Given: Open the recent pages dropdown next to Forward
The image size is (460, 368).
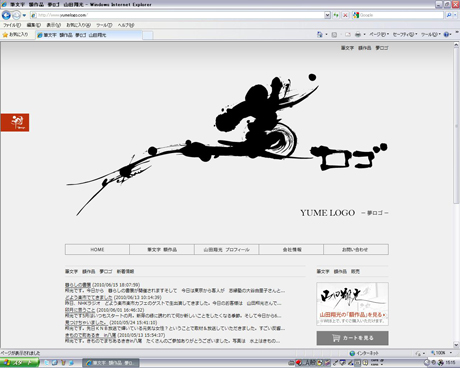Looking at the screenshot, I should [24, 15].
